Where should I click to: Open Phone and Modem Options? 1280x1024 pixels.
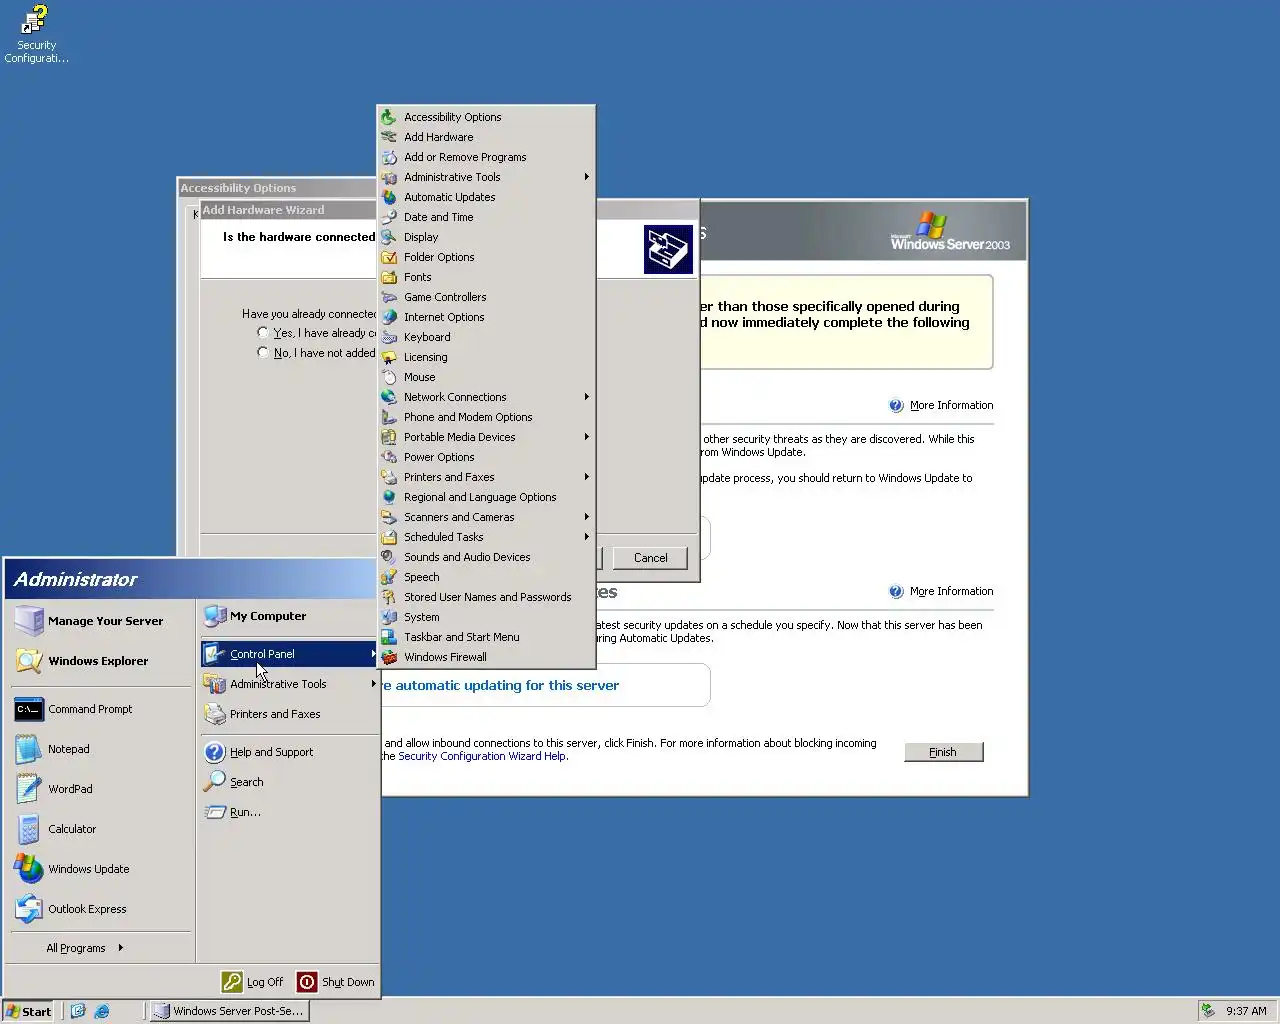click(x=486, y=417)
